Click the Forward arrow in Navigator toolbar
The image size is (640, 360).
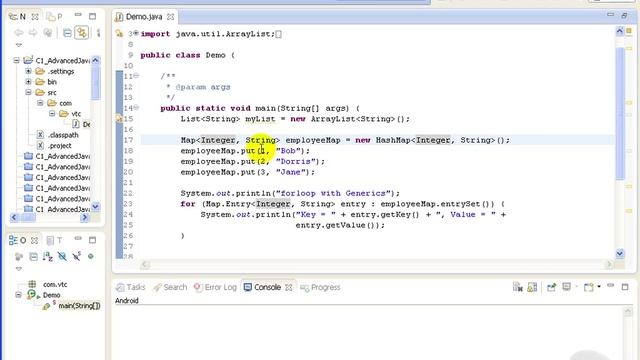(33, 33)
